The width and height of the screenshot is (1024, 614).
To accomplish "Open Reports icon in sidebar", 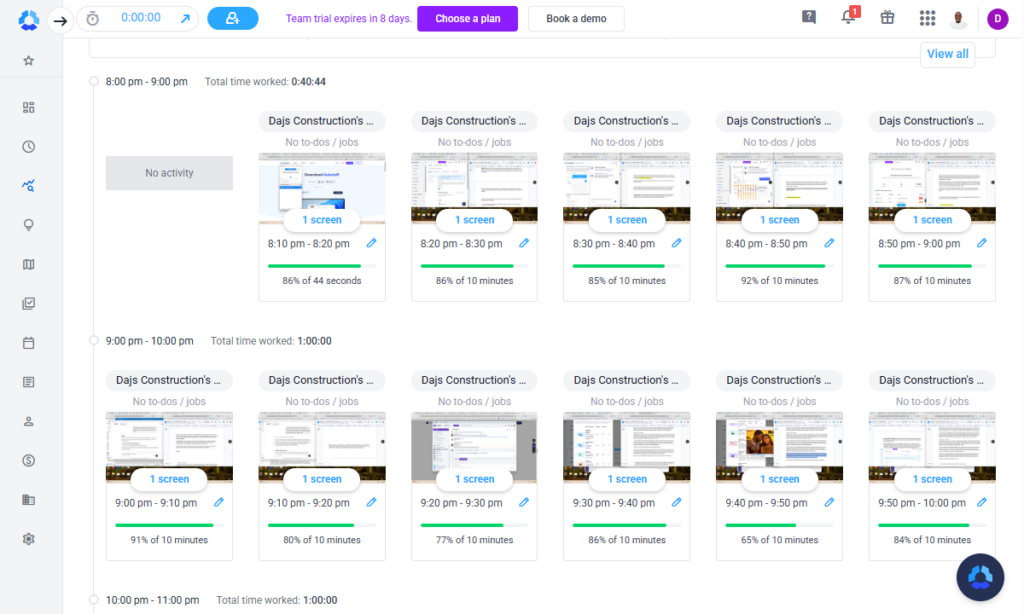I will [29, 381].
